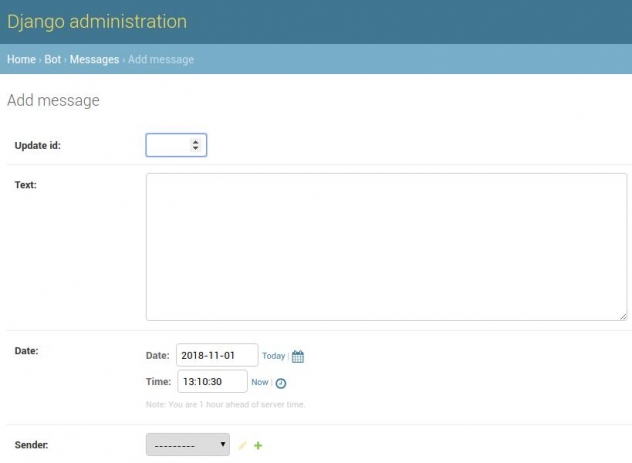Click the Text area resize handle
Viewport: 632px width, 463px height.
[622, 315]
